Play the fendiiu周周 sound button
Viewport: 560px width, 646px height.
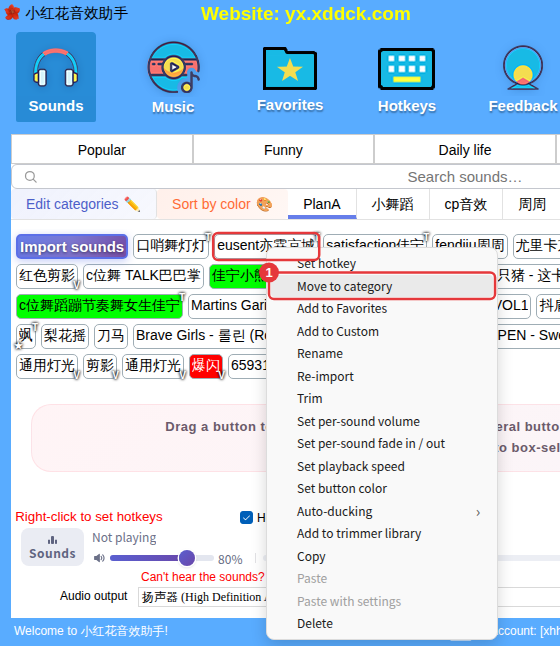(470, 241)
